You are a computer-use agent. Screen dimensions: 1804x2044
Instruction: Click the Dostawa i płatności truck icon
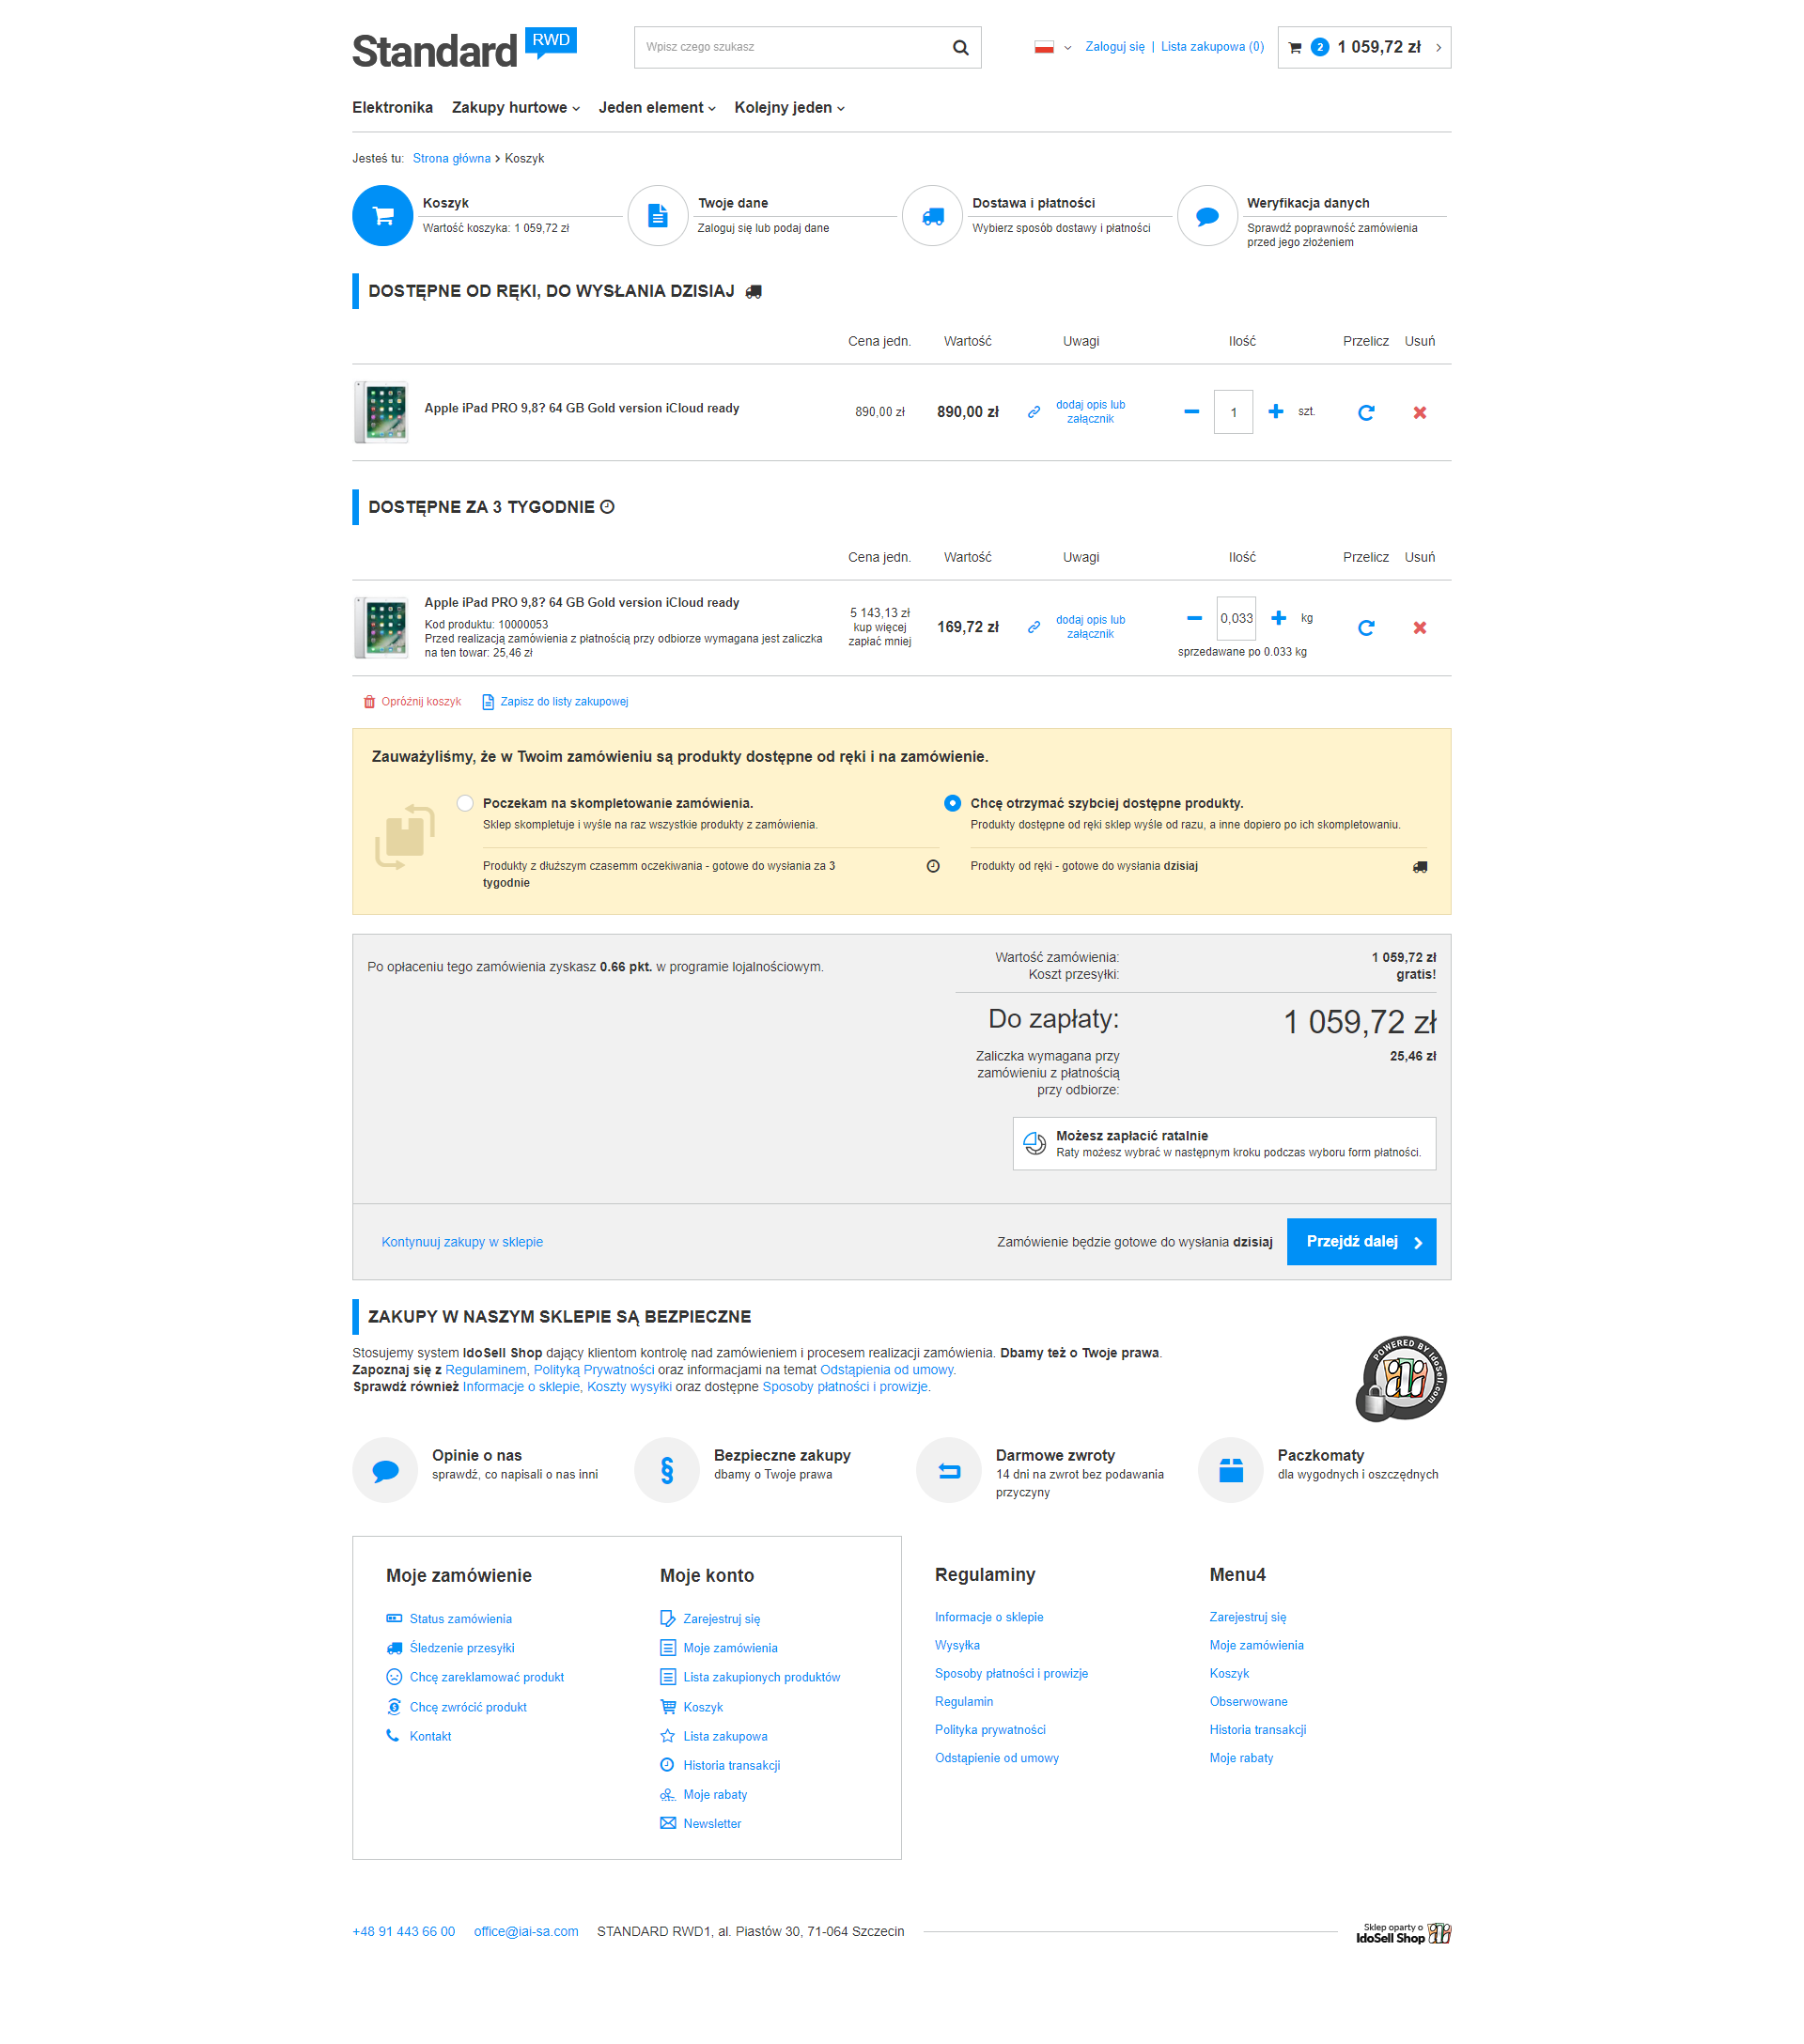[x=933, y=215]
